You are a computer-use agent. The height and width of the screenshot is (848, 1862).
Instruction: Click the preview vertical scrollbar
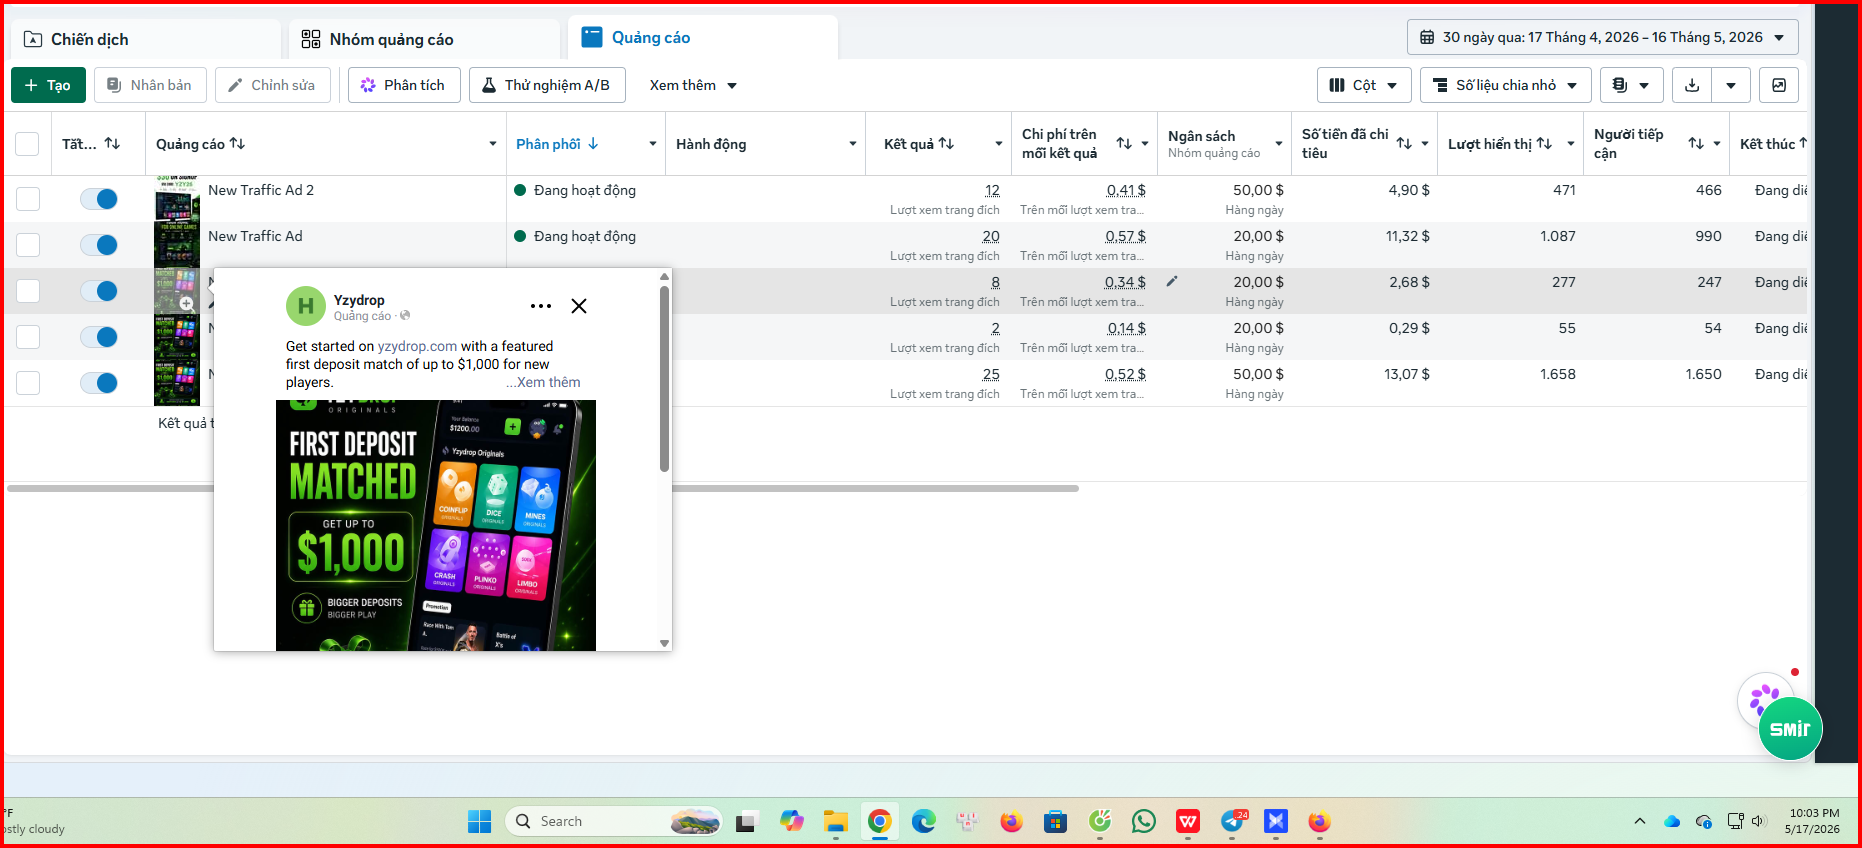664,379
